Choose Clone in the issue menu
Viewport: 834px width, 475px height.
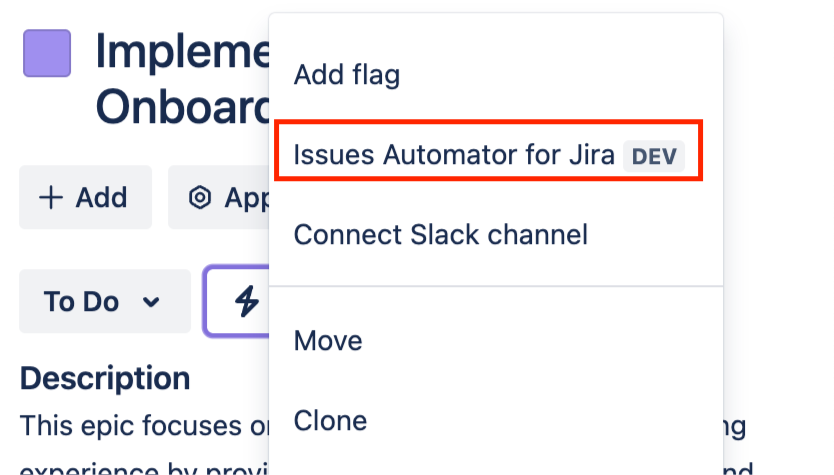(x=330, y=420)
